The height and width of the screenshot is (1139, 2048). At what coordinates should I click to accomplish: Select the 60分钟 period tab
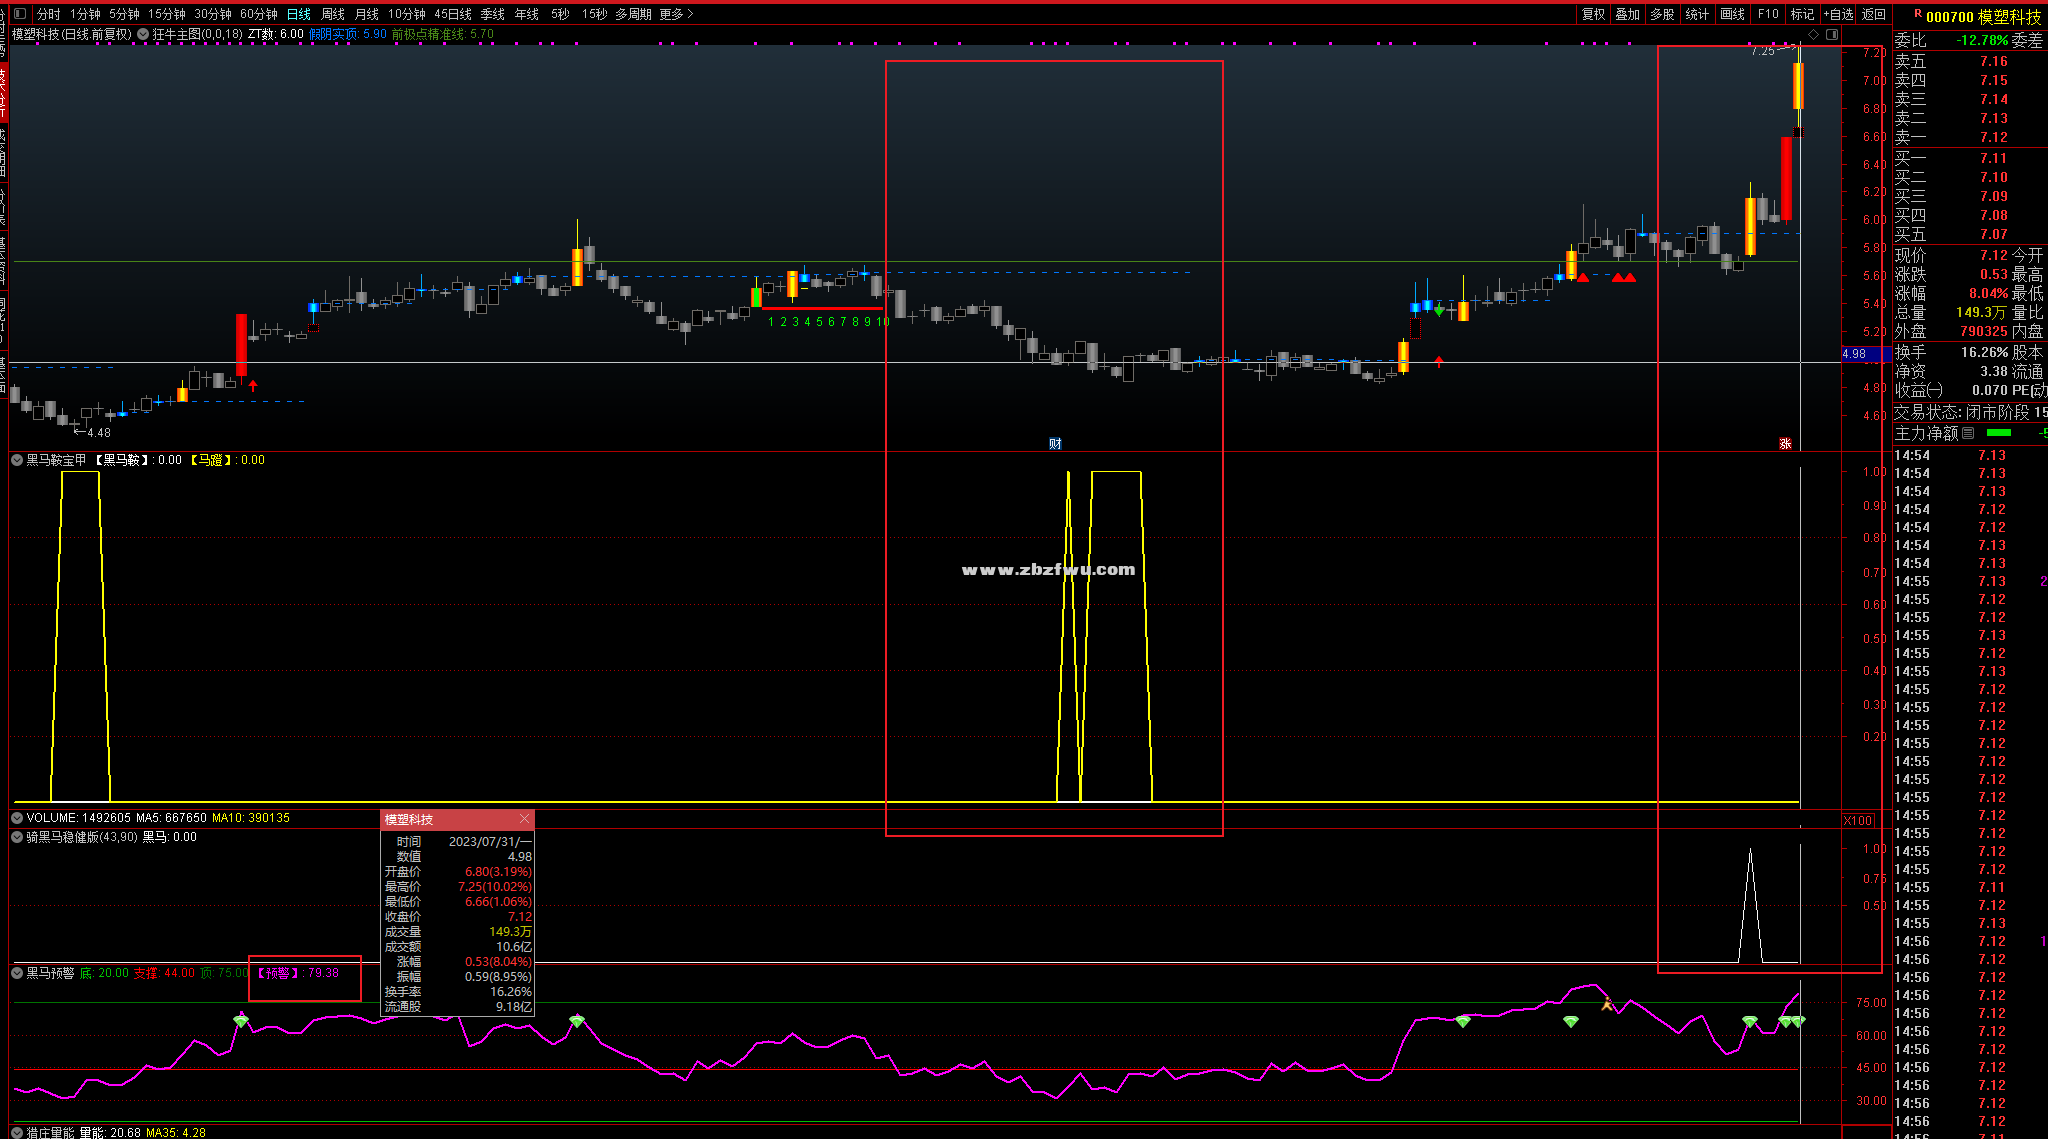click(259, 14)
